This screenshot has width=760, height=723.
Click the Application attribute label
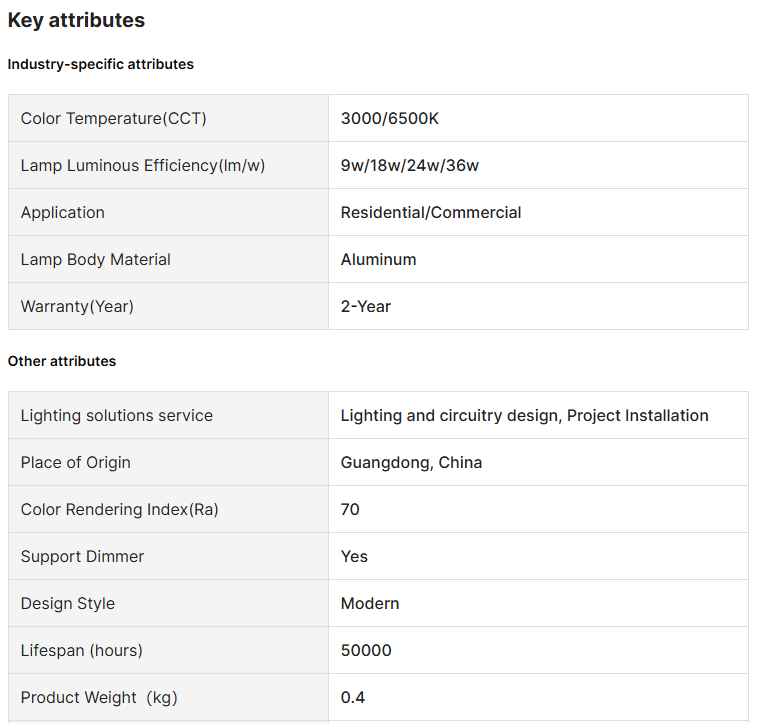click(63, 213)
